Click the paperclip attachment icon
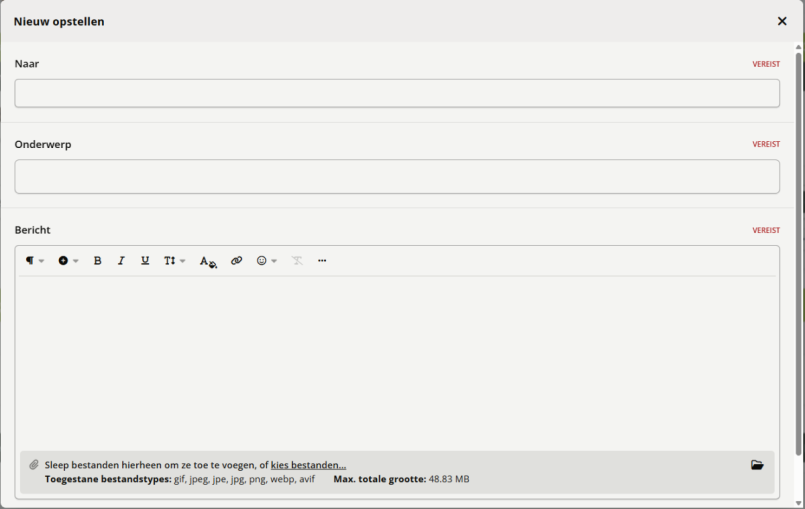This screenshot has height=509, width=805. tap(33, 465)
